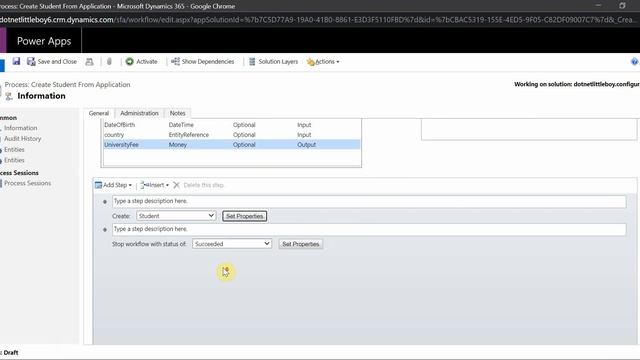Click Save and Close
This screenshot has height=360, width=640.
tap(52, 62)
